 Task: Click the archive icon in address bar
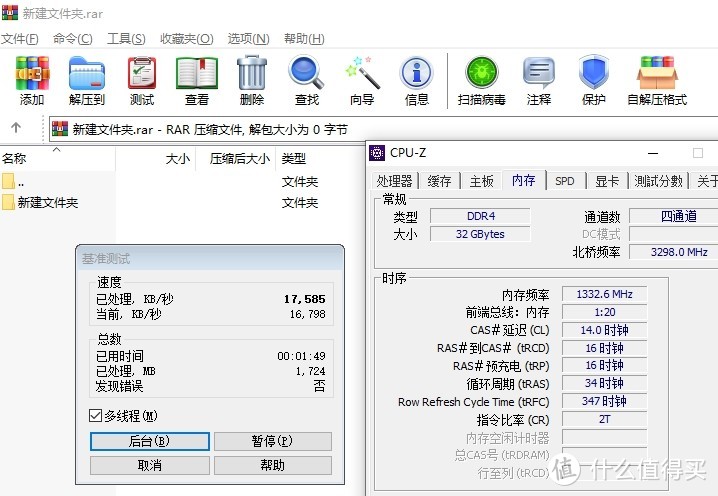[60, 129]
